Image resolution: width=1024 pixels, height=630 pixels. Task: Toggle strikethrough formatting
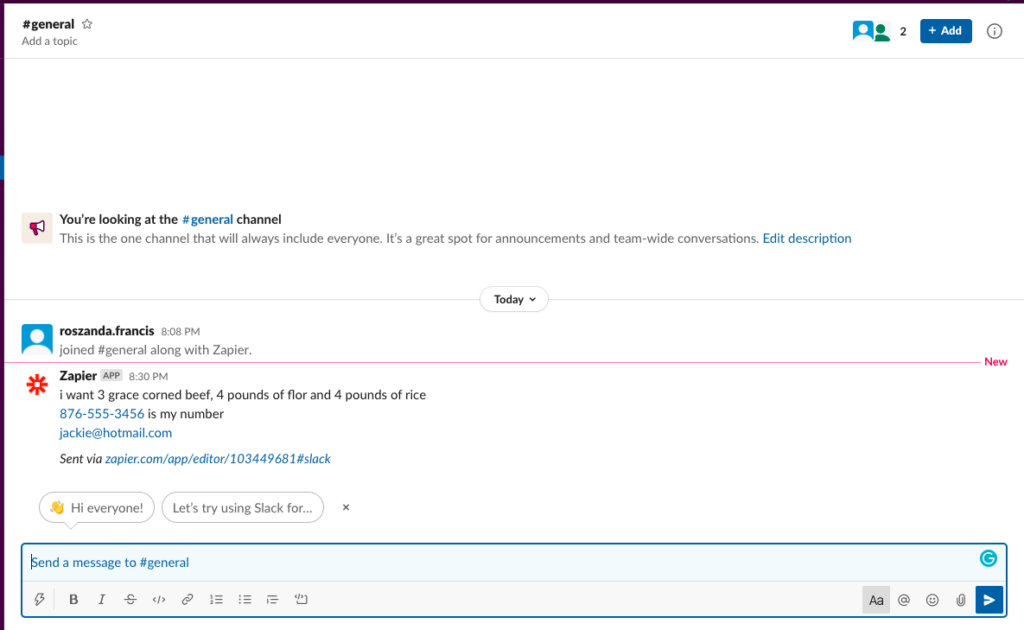point(130,600)
